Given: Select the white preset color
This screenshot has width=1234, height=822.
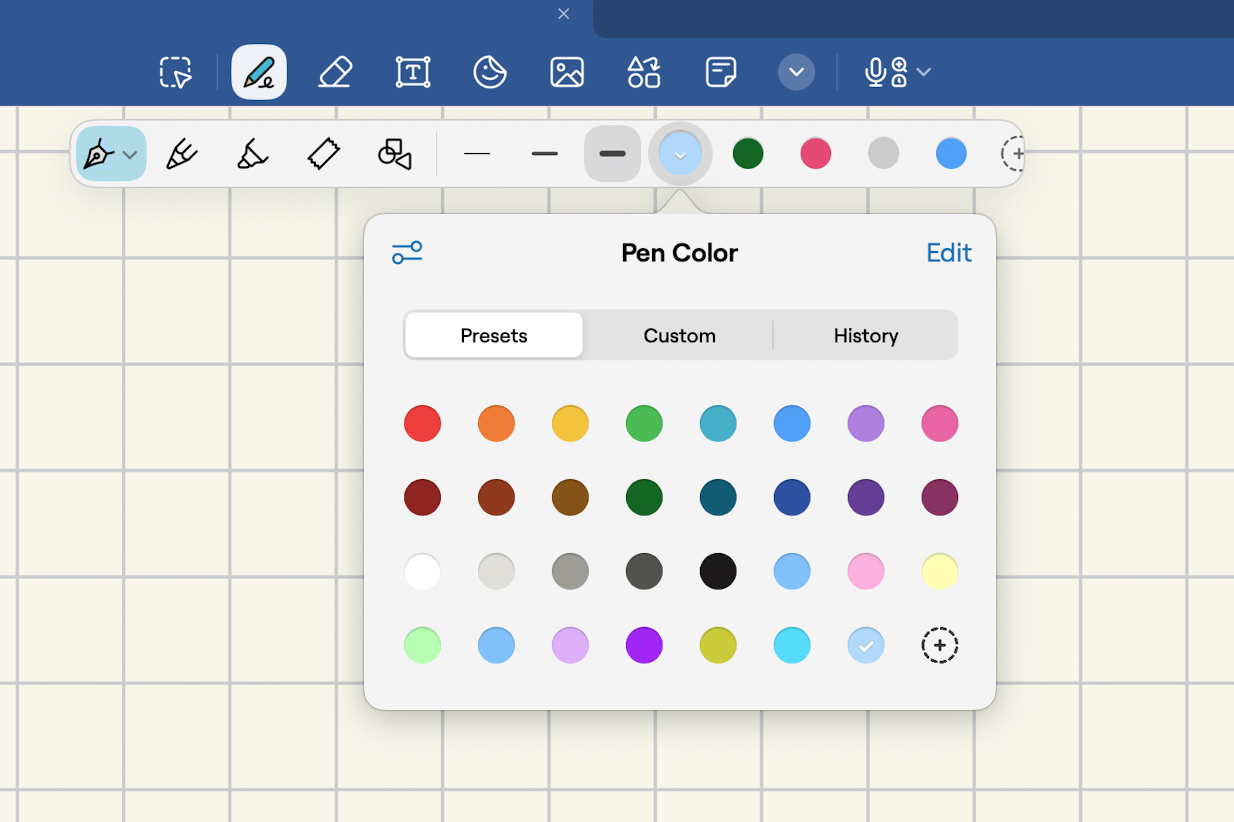Looking at the screenshot, I should pyautogui.click(x=423, y=571).
